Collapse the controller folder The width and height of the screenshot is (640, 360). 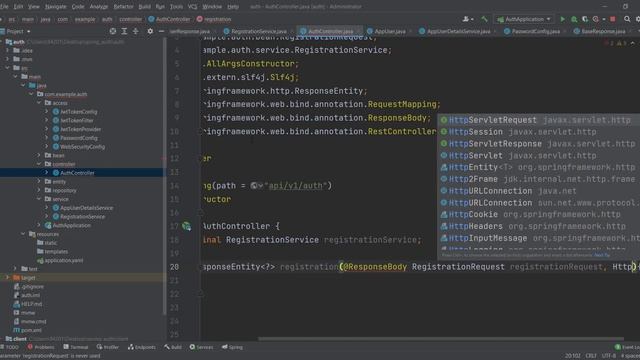click(39, 164)
